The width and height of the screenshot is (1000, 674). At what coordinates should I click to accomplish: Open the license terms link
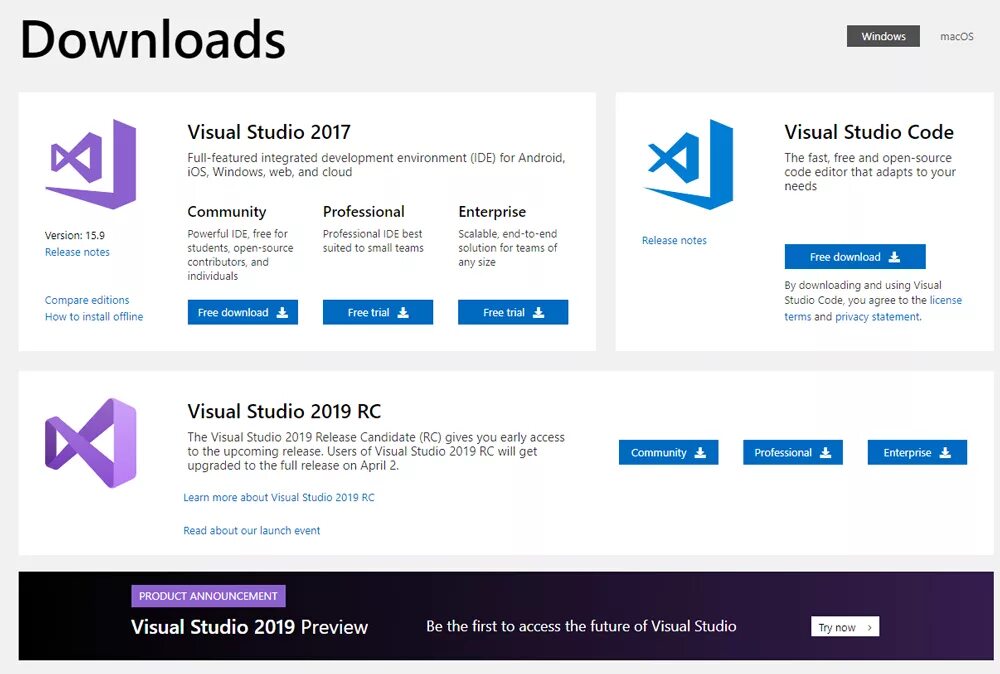[945, 300]
